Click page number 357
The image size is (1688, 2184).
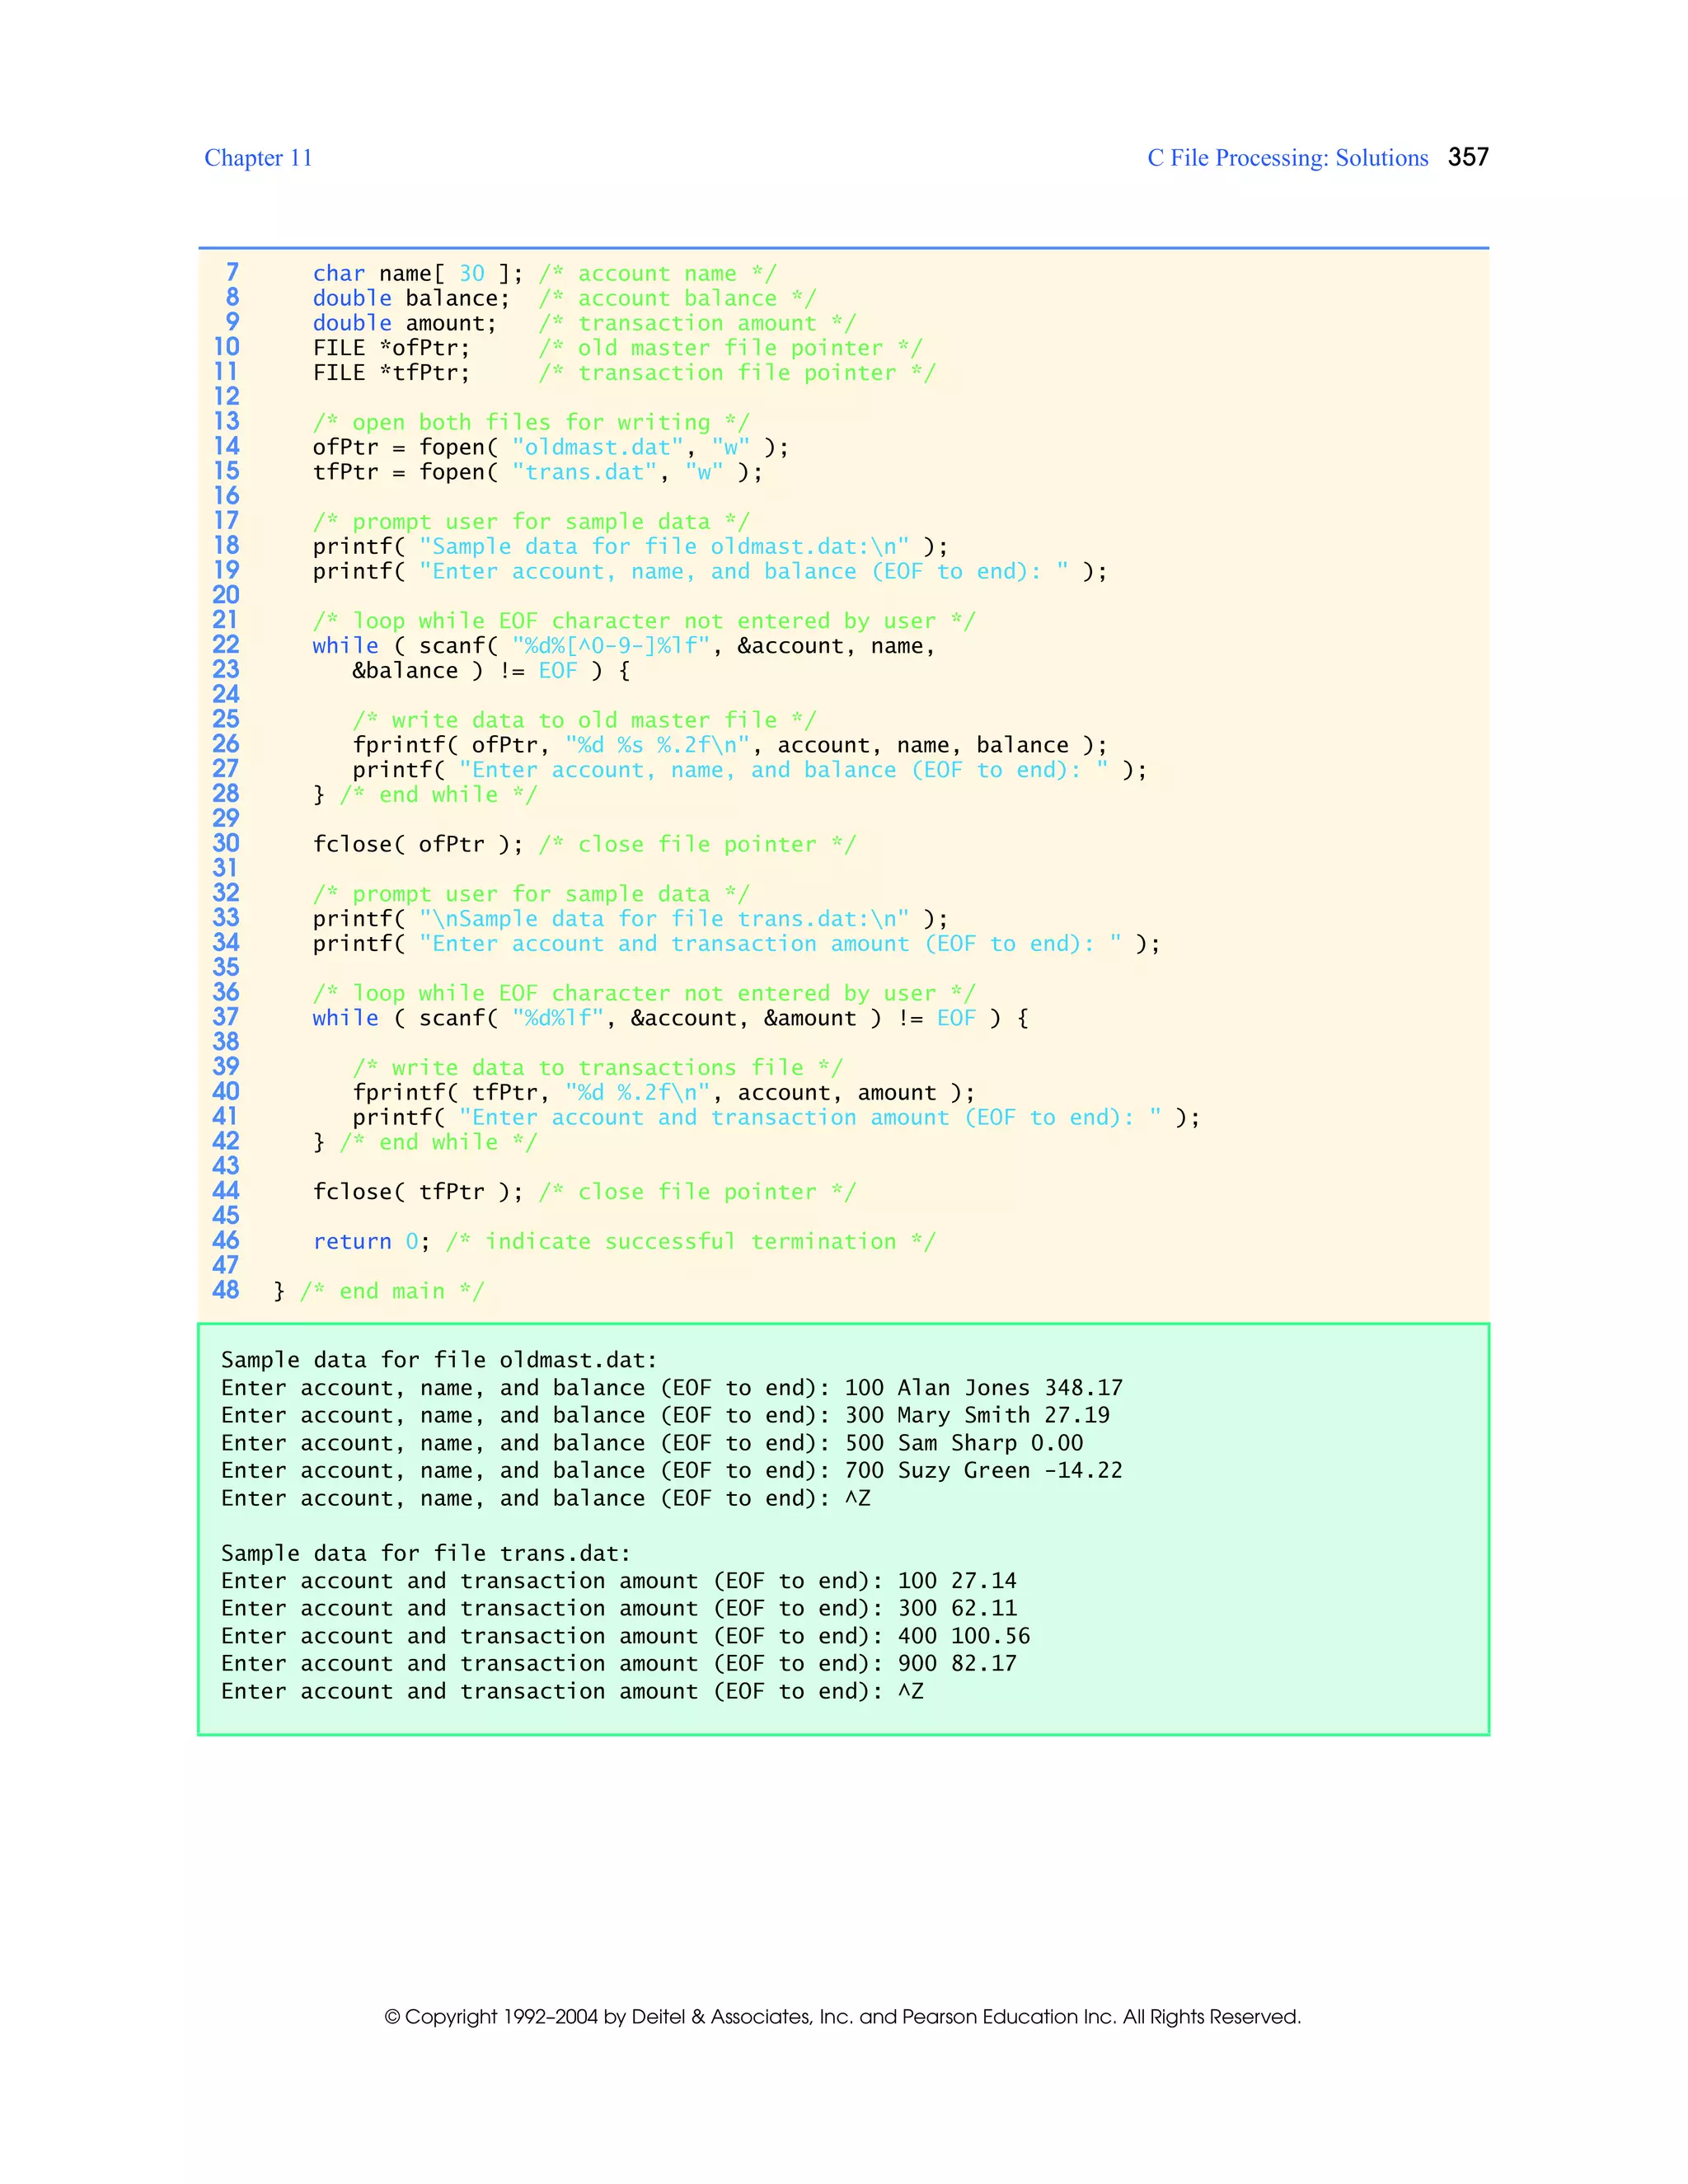(x=1468, y=157)
